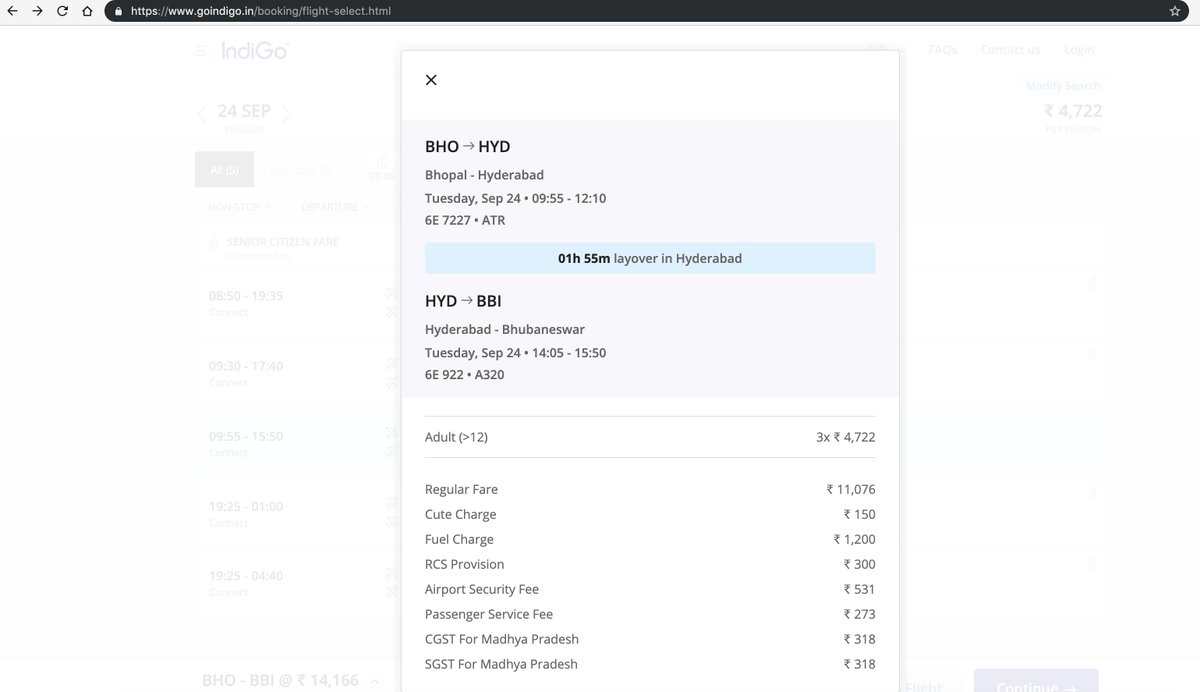Click the Regular Fare line
1200x692 pixels.
click(x=650, y=489)
